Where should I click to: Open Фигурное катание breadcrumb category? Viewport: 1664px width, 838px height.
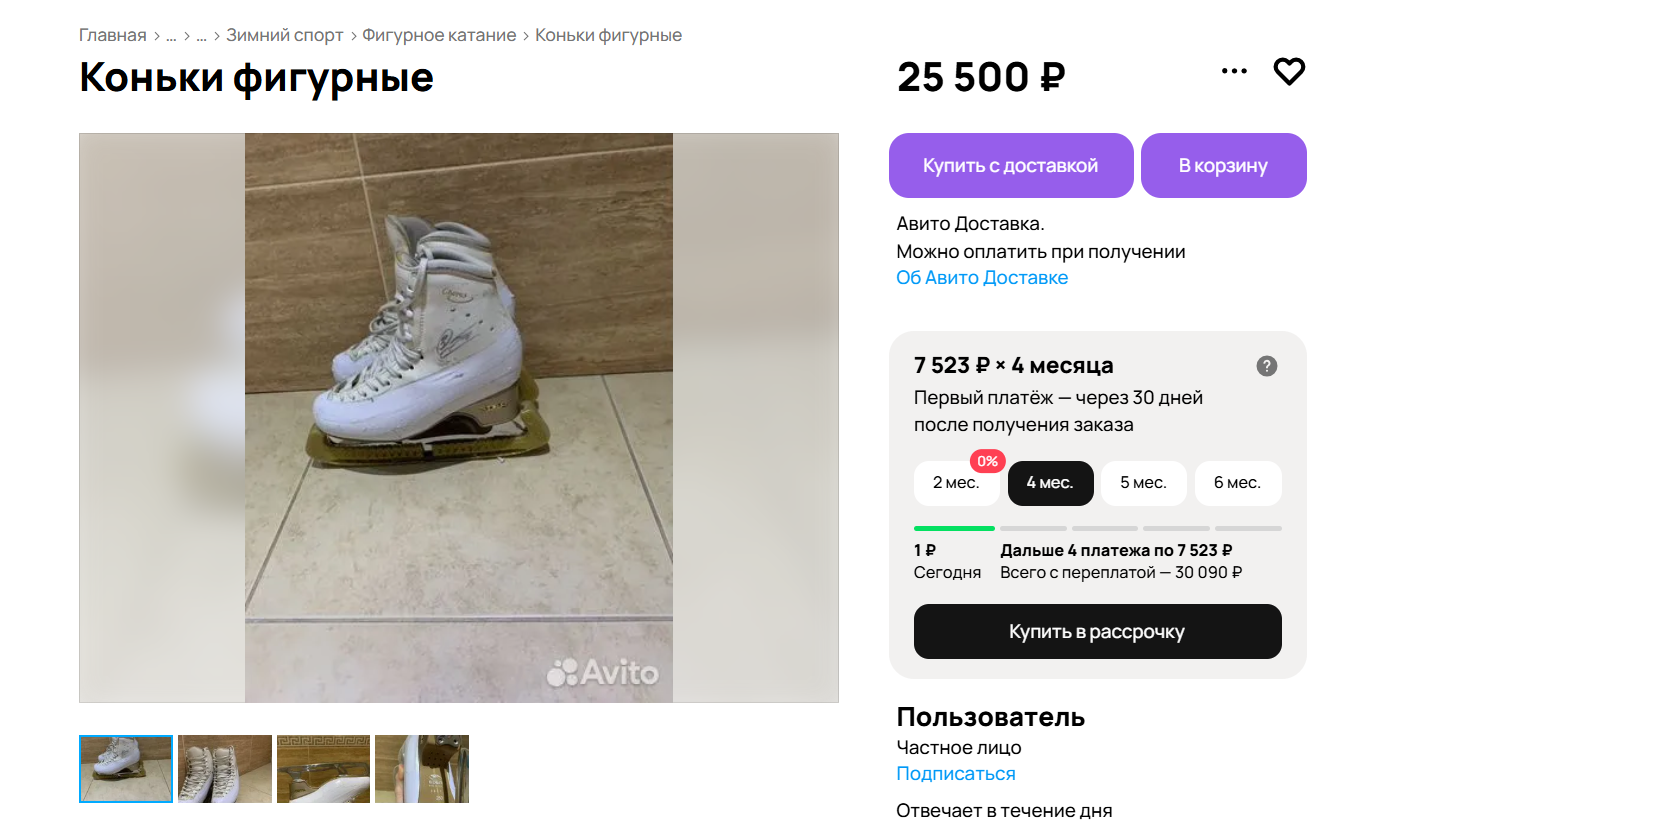click(x=439, y=36)
